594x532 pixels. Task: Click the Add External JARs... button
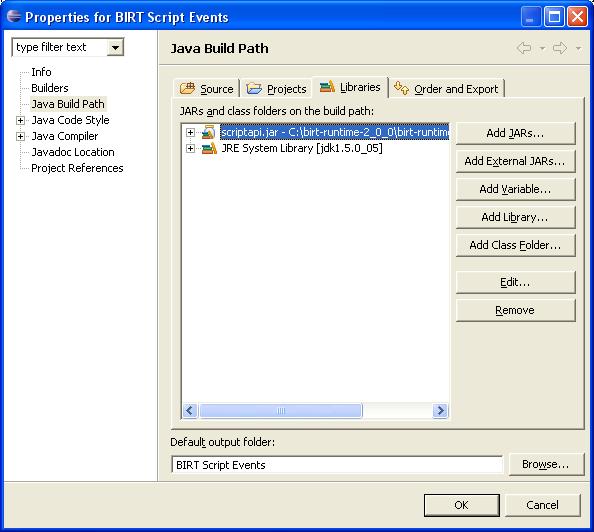tap(516, 161)
